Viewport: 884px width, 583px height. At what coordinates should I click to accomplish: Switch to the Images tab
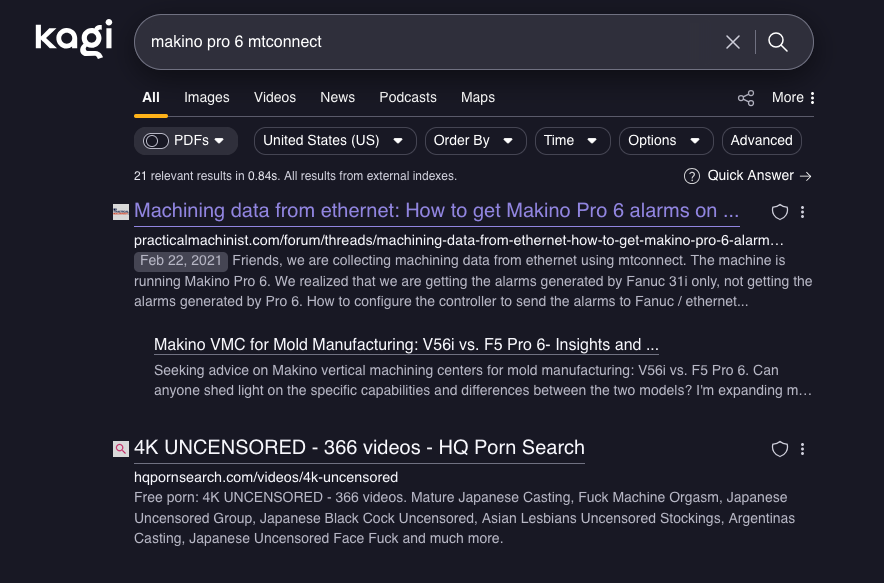click(x=207, y=97)
